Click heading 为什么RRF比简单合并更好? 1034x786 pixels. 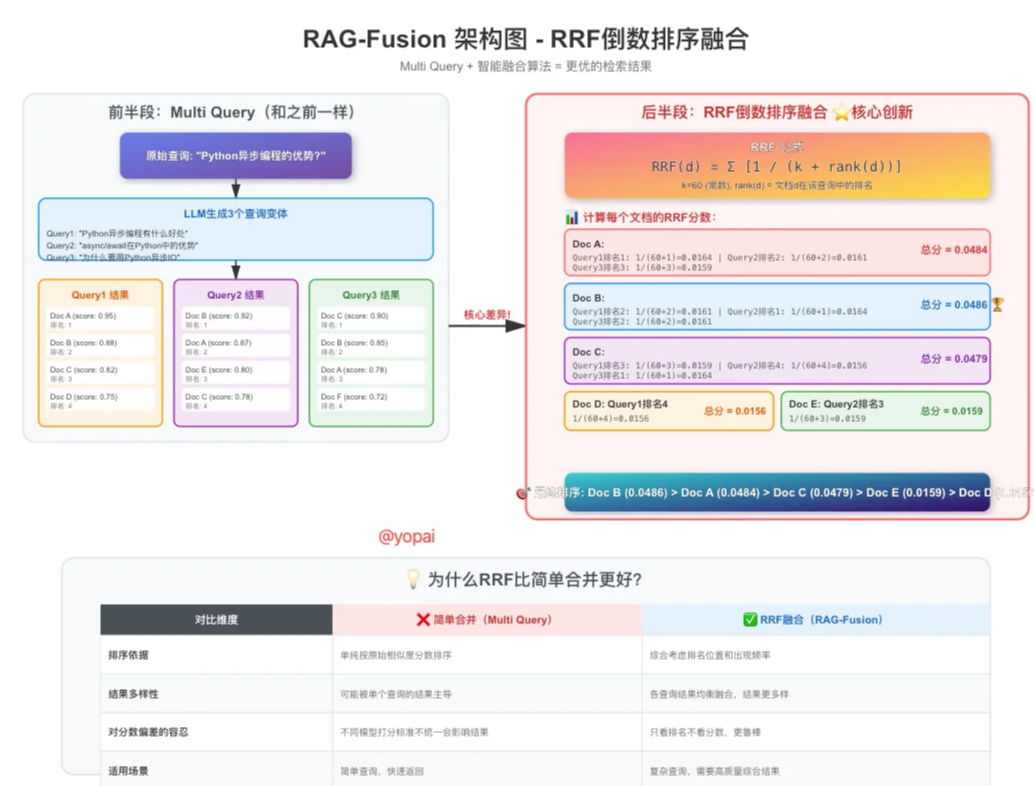pos(535,579)
